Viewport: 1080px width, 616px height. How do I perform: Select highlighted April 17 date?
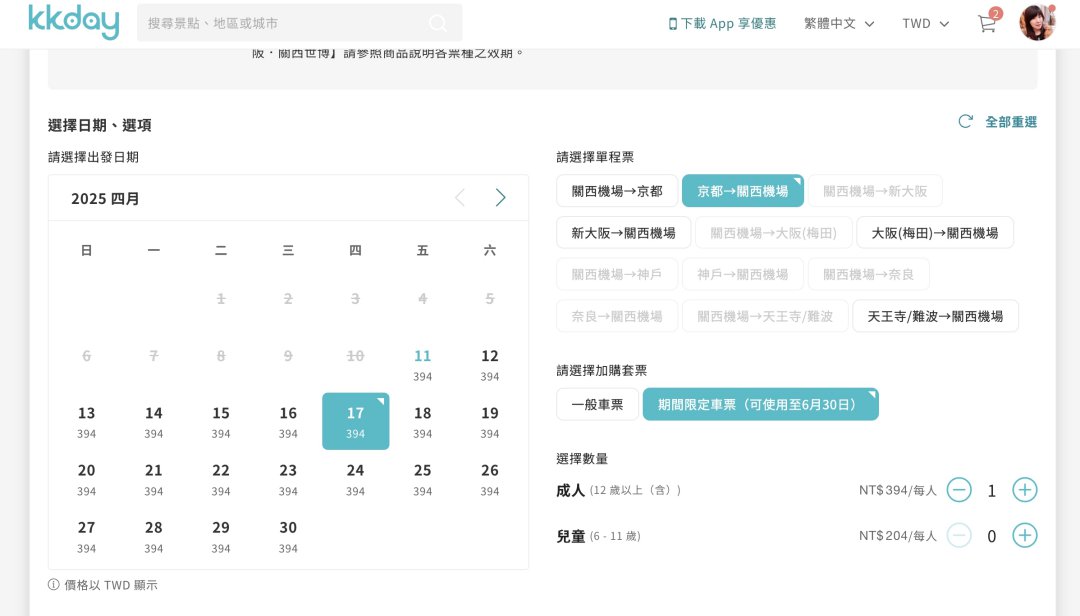[x=355, y=422]
